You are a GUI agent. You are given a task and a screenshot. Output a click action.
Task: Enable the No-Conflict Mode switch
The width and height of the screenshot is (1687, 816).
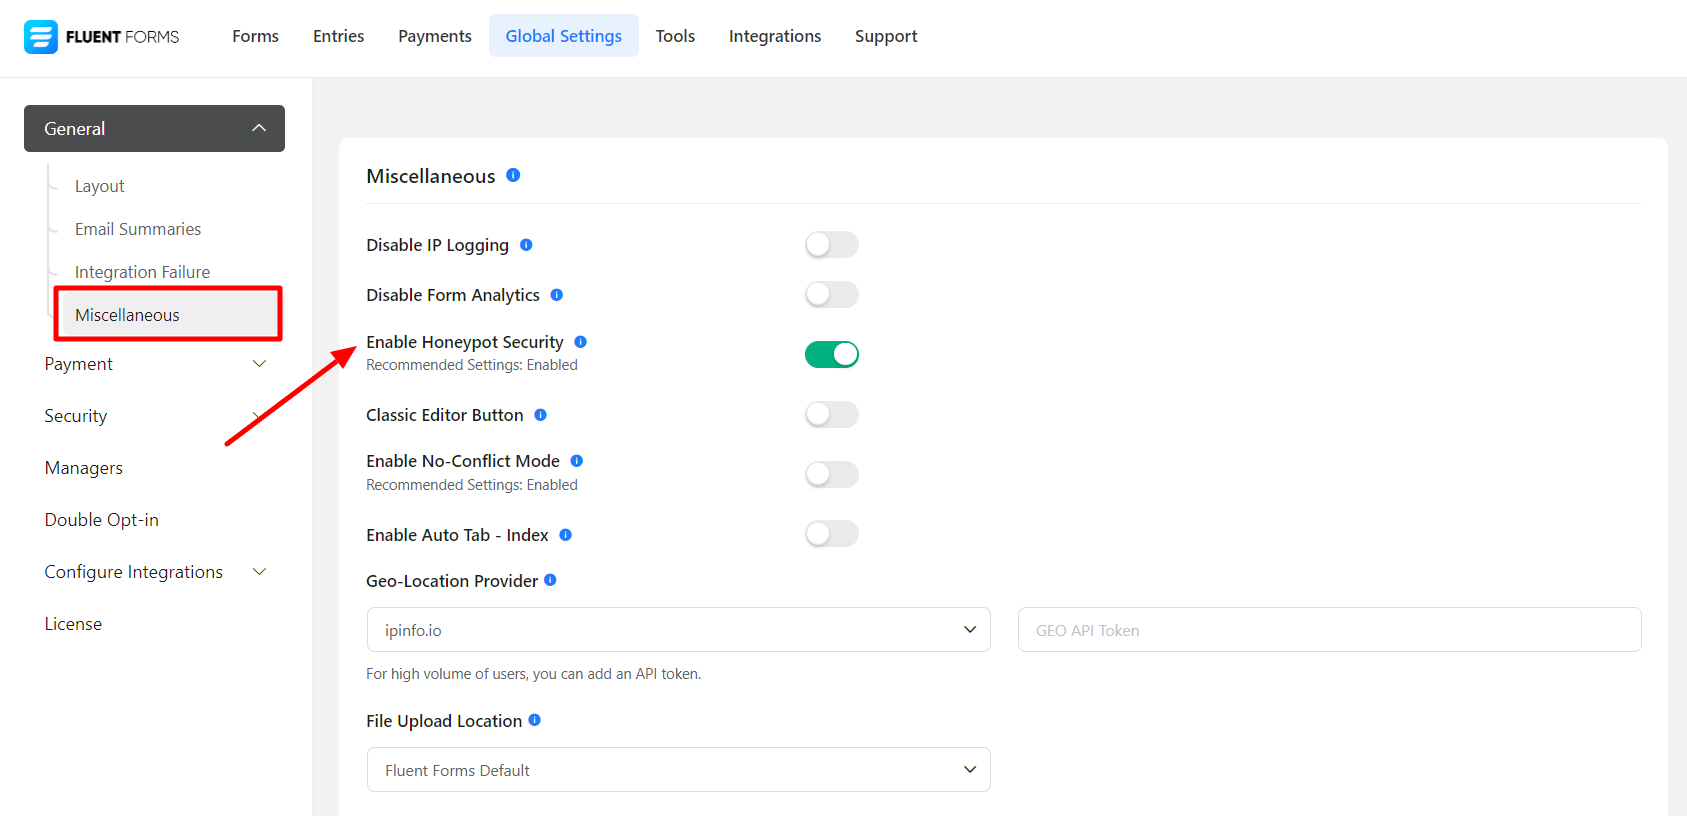coord(831,474)
